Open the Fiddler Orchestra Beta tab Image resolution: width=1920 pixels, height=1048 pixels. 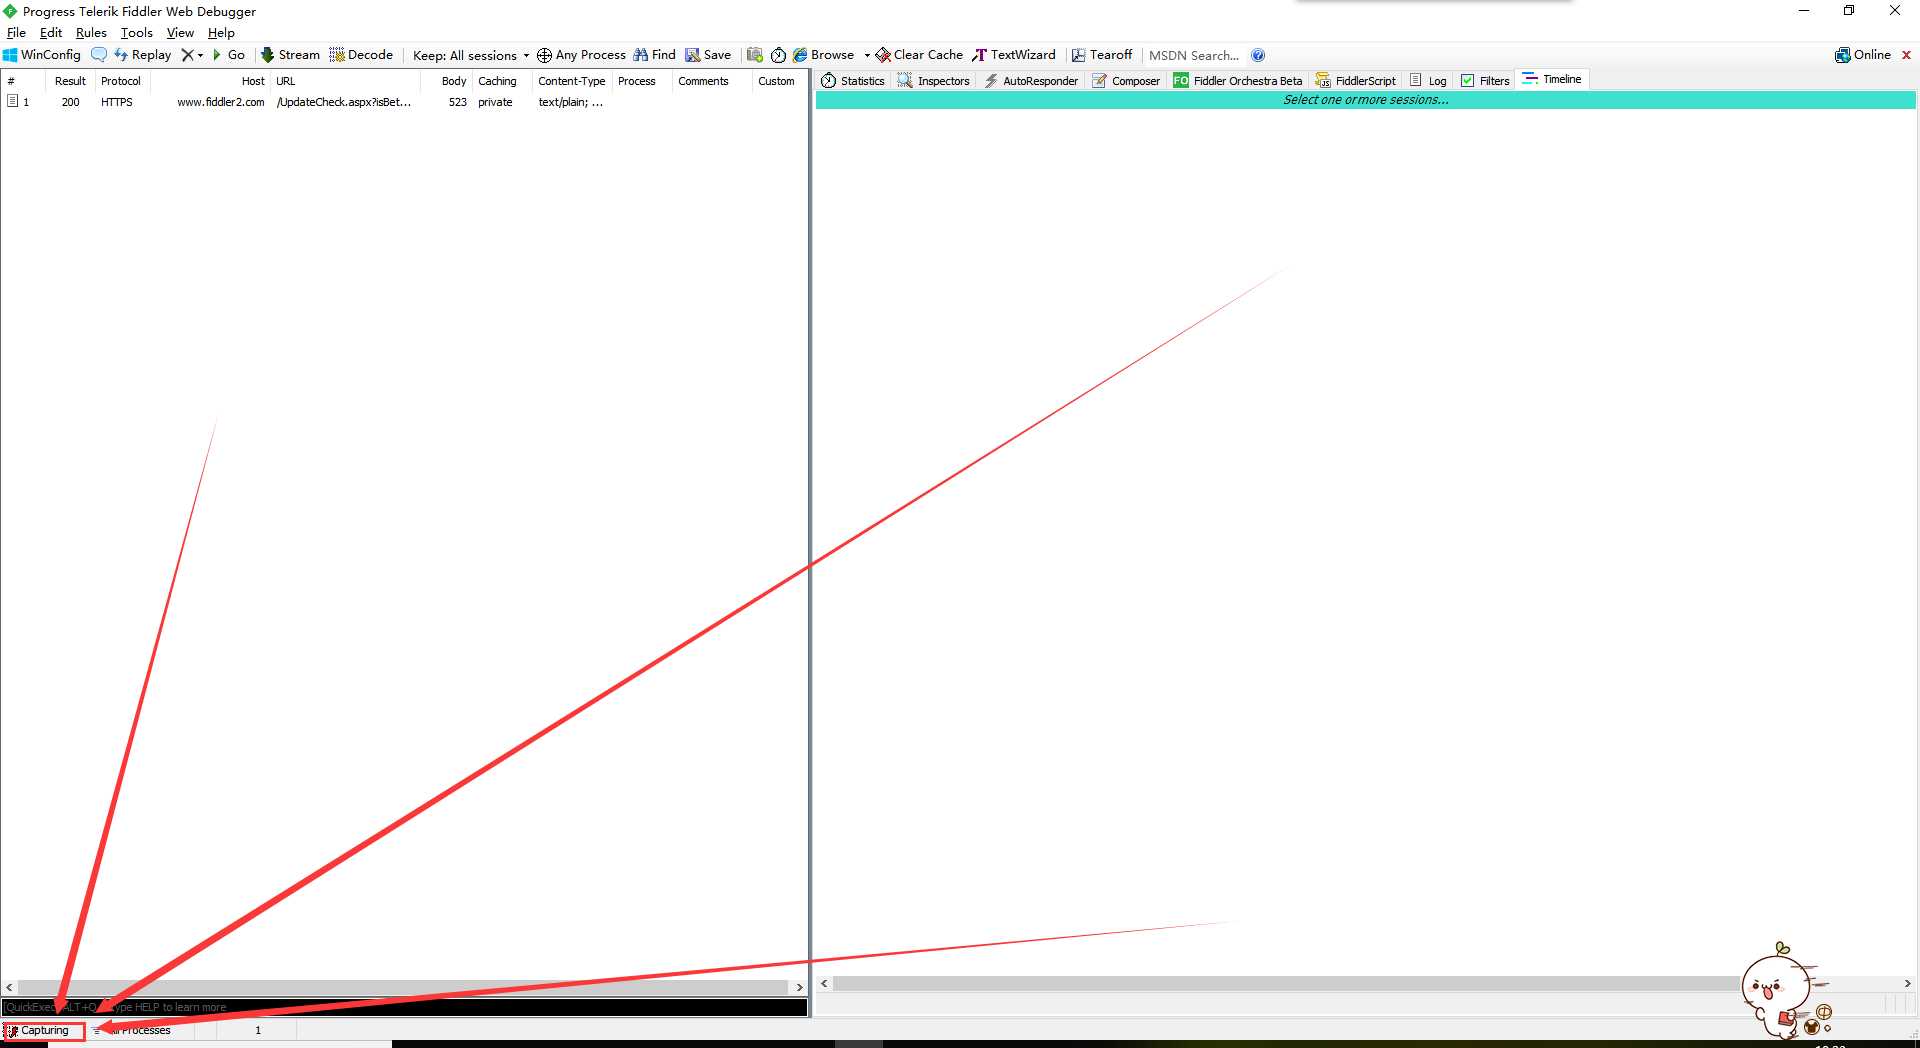(1238, 81)
